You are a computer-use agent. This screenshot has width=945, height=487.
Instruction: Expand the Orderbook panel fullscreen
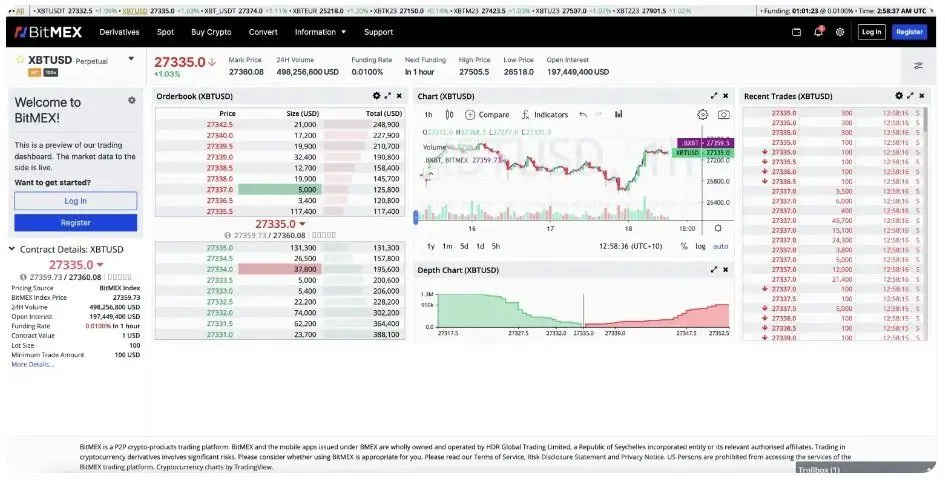pyautogui.click(x=388, y=96)
